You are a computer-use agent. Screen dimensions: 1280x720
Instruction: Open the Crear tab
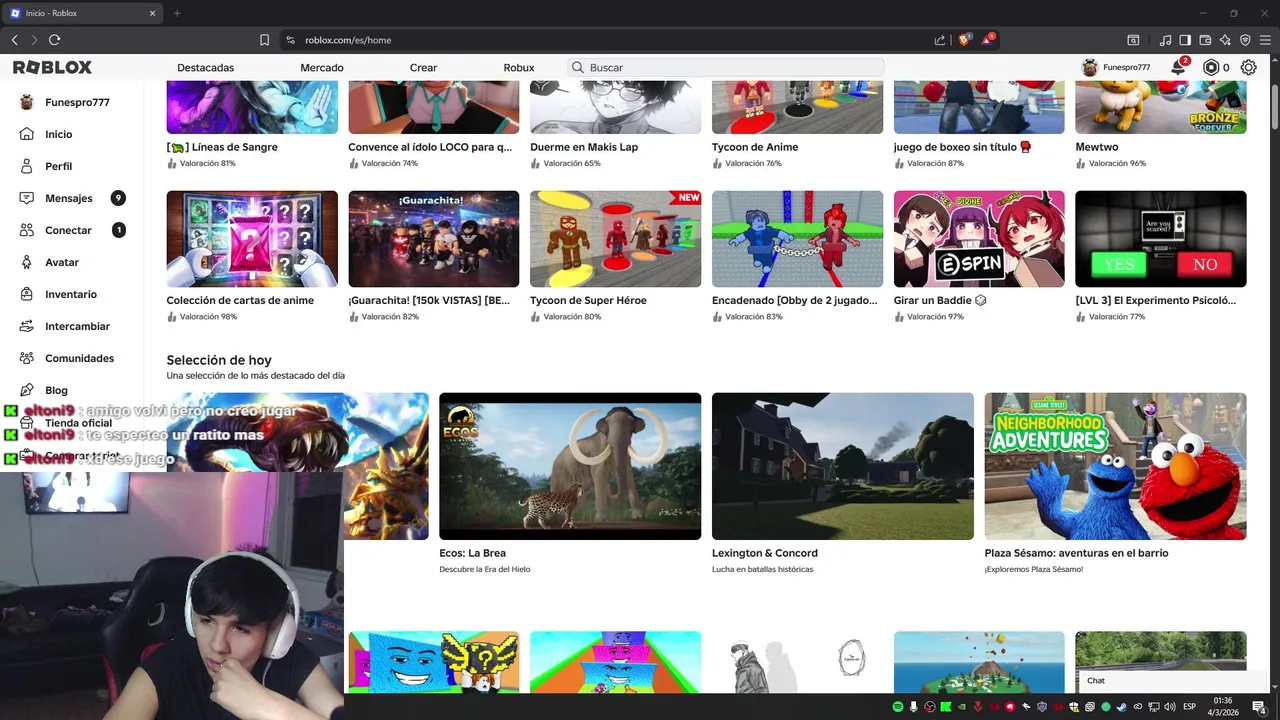[x=423, y=68]
